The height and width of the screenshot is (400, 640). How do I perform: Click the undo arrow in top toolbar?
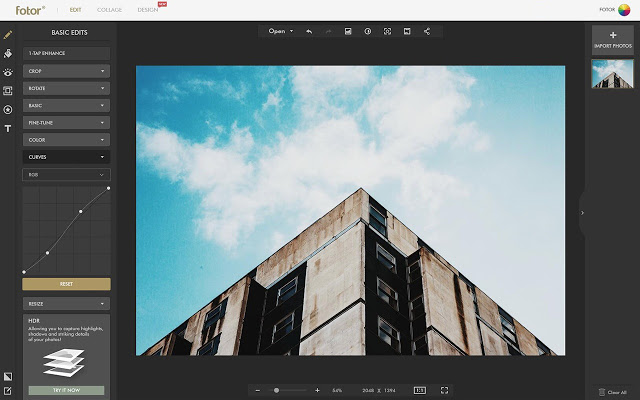point(308,32)
